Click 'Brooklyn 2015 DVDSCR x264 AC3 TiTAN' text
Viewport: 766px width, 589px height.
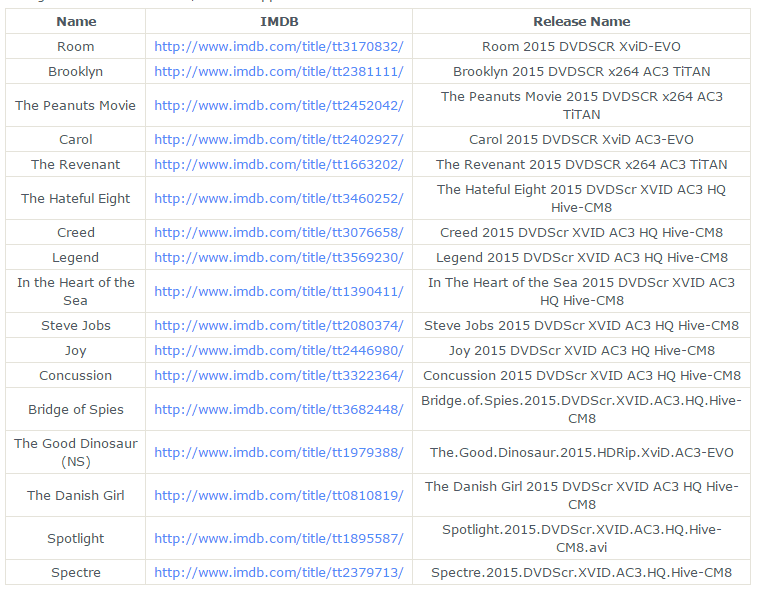pyautogui.click(x=581, y=71)
